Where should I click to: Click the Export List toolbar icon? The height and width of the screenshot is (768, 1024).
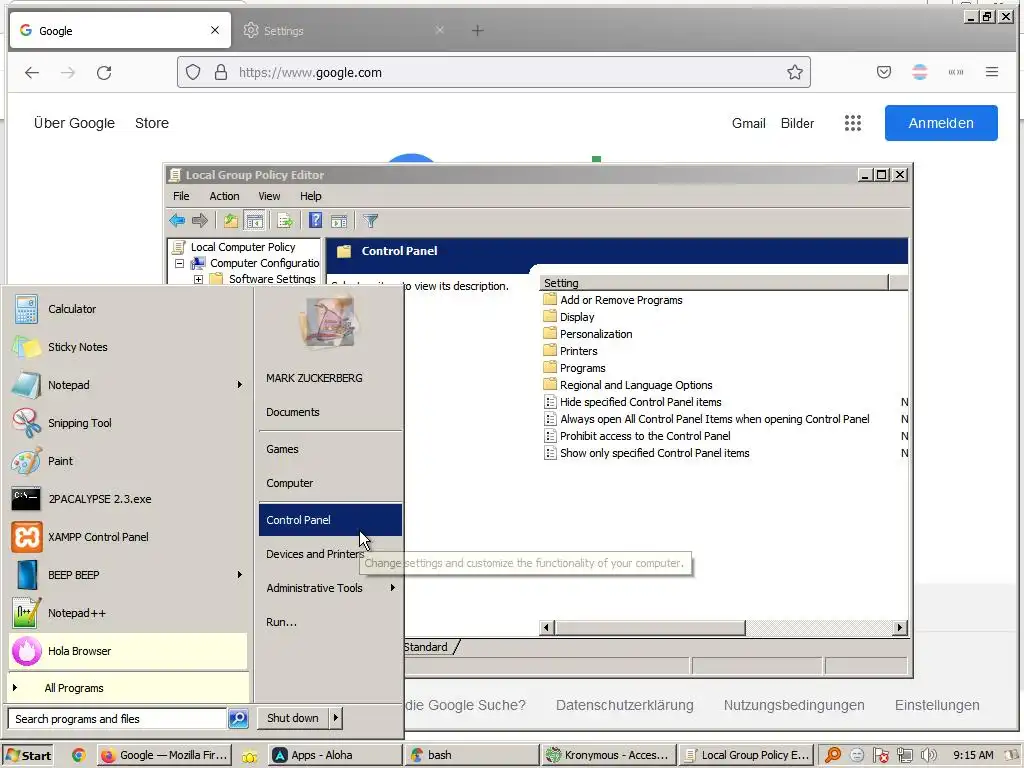pyautogui.click(x=285, y=221)
